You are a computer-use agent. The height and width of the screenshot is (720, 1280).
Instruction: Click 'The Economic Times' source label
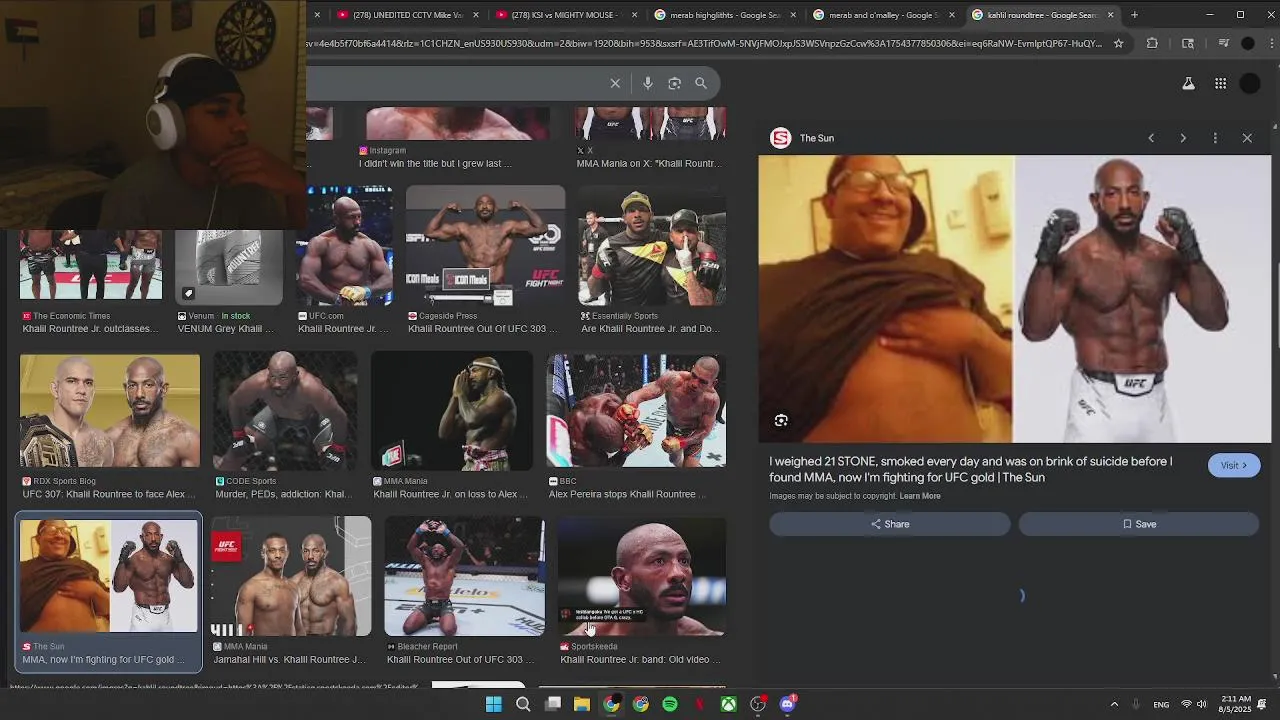(71, 316)
